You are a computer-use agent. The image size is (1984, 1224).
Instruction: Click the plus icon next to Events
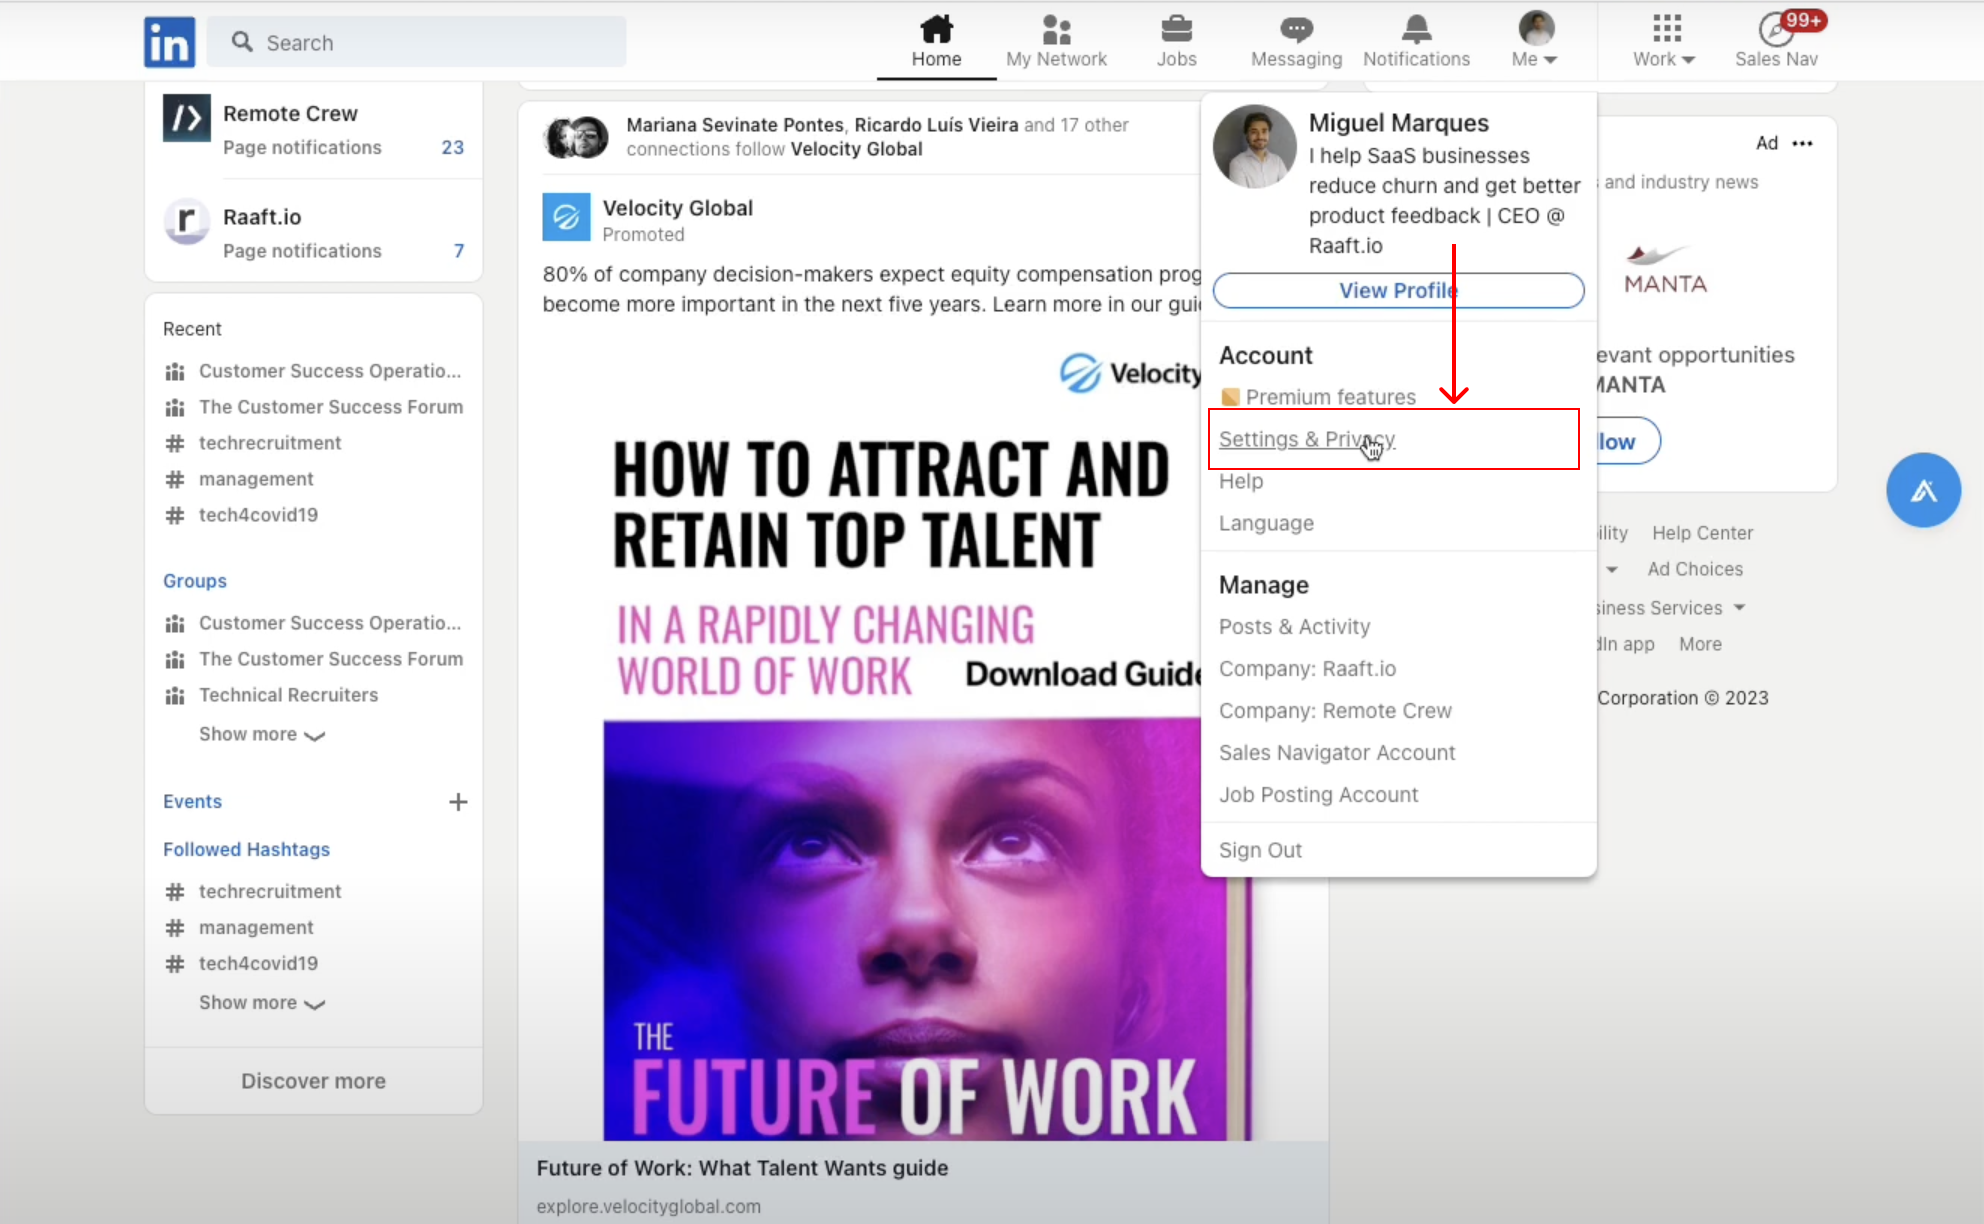coord(458,802)
